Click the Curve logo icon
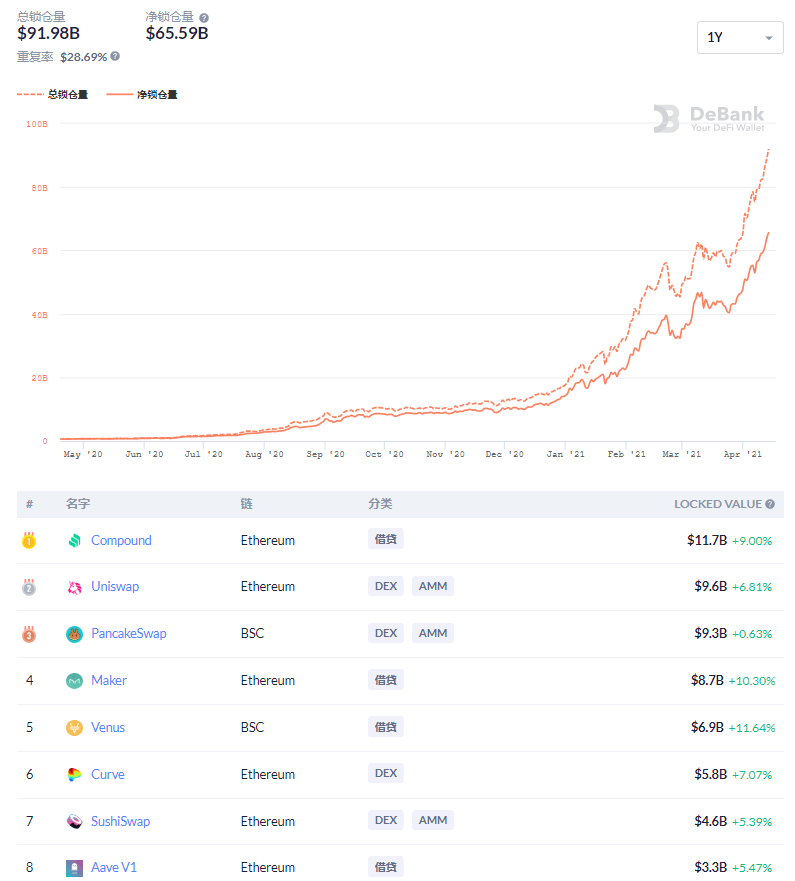 (74, 775)
